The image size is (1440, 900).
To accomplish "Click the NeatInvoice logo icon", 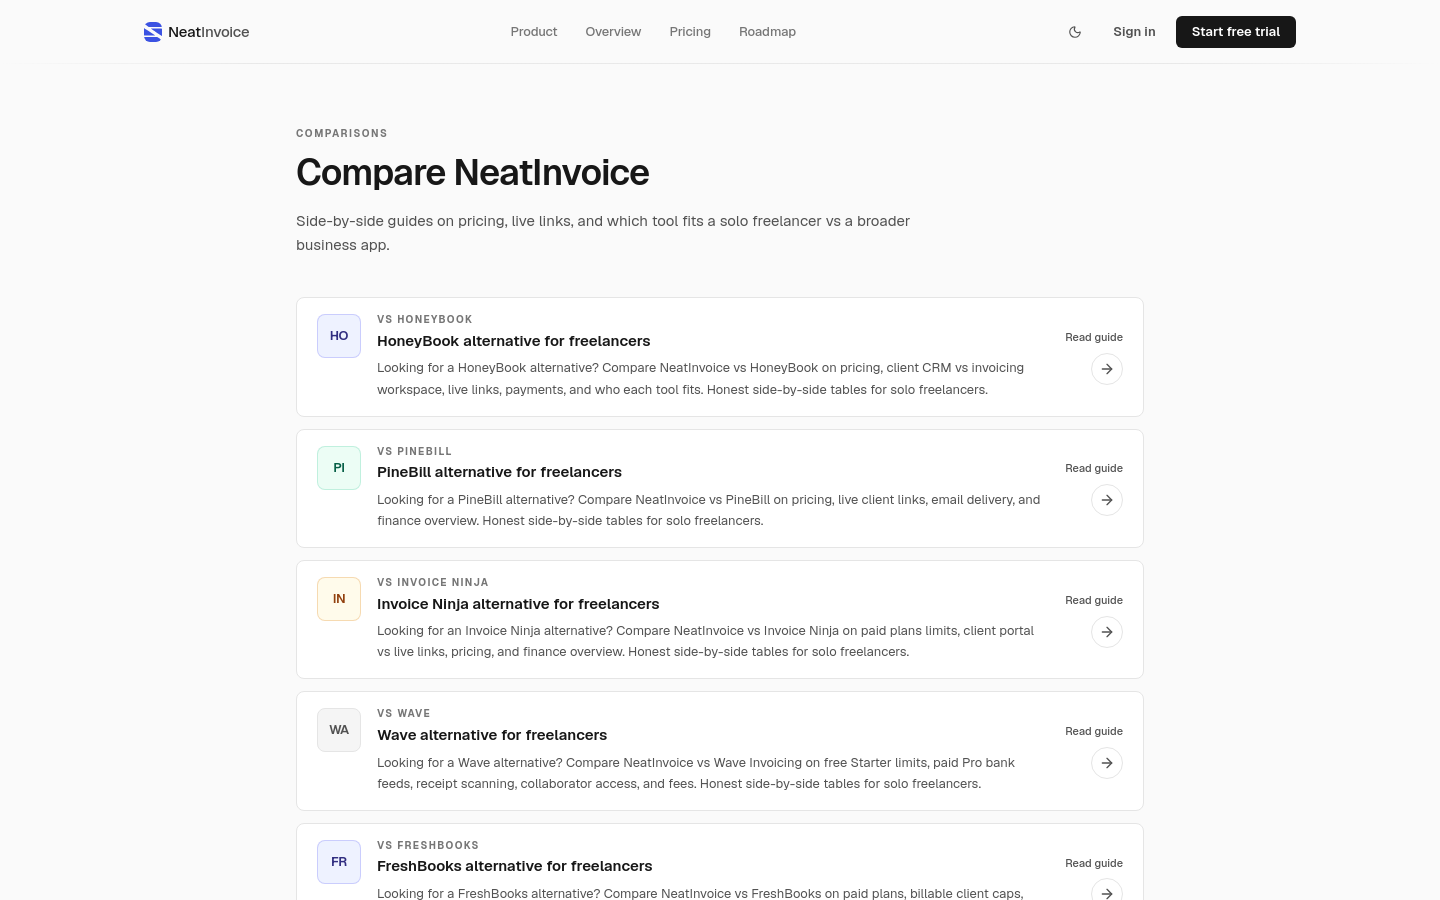I will [x=153, y=32].
